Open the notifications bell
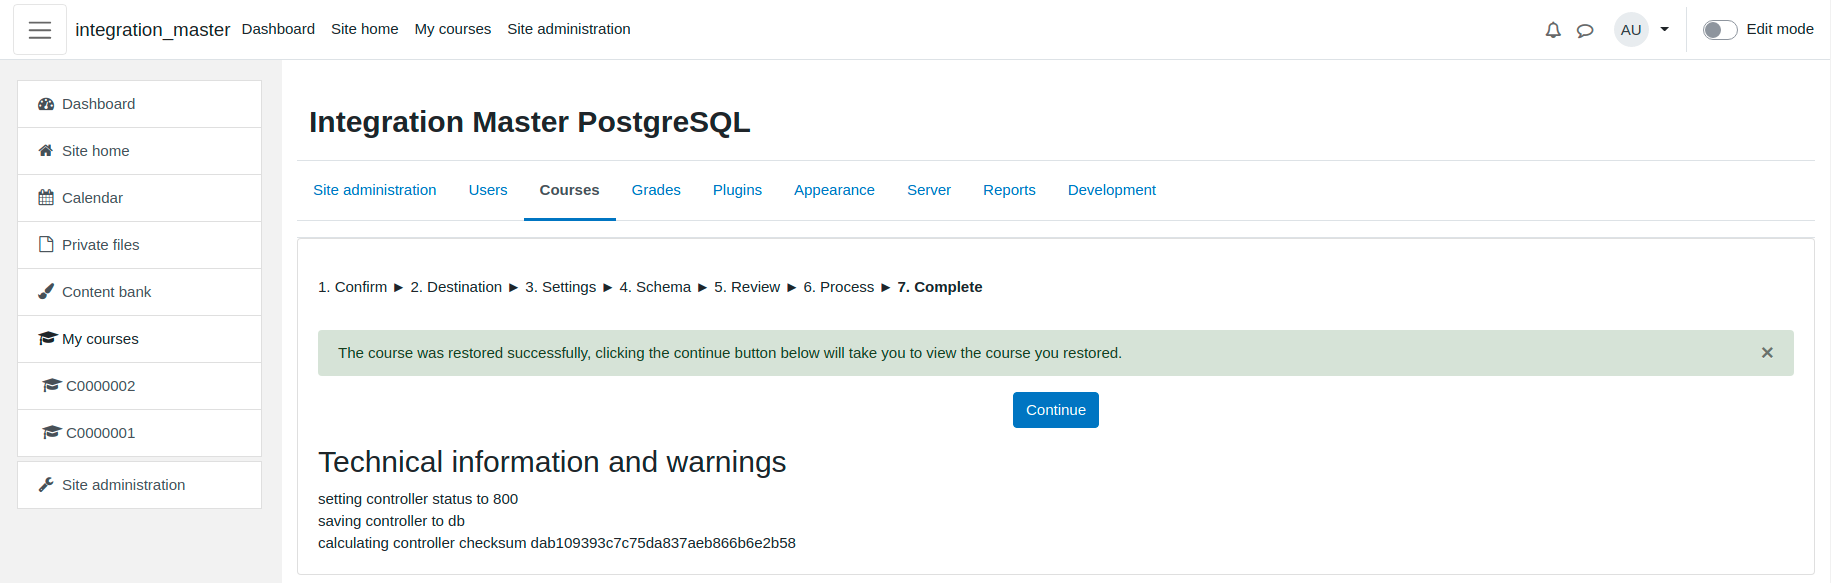 [1553, 30]
